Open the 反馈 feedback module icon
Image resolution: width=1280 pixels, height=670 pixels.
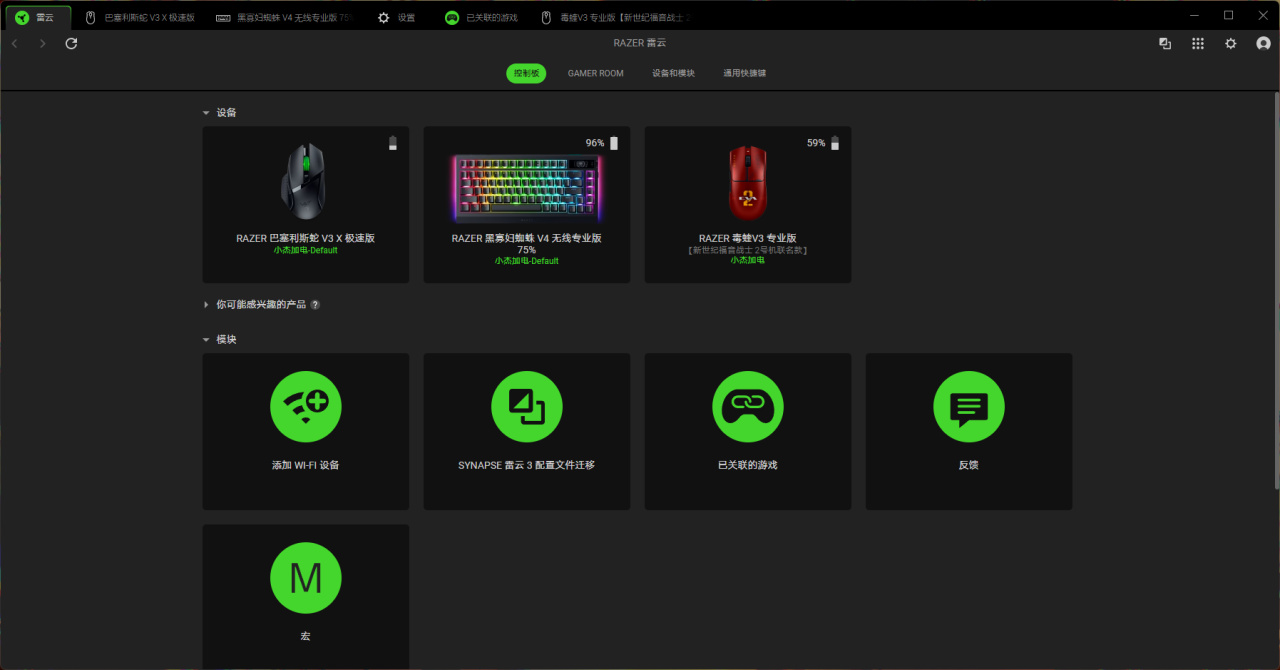969,406
